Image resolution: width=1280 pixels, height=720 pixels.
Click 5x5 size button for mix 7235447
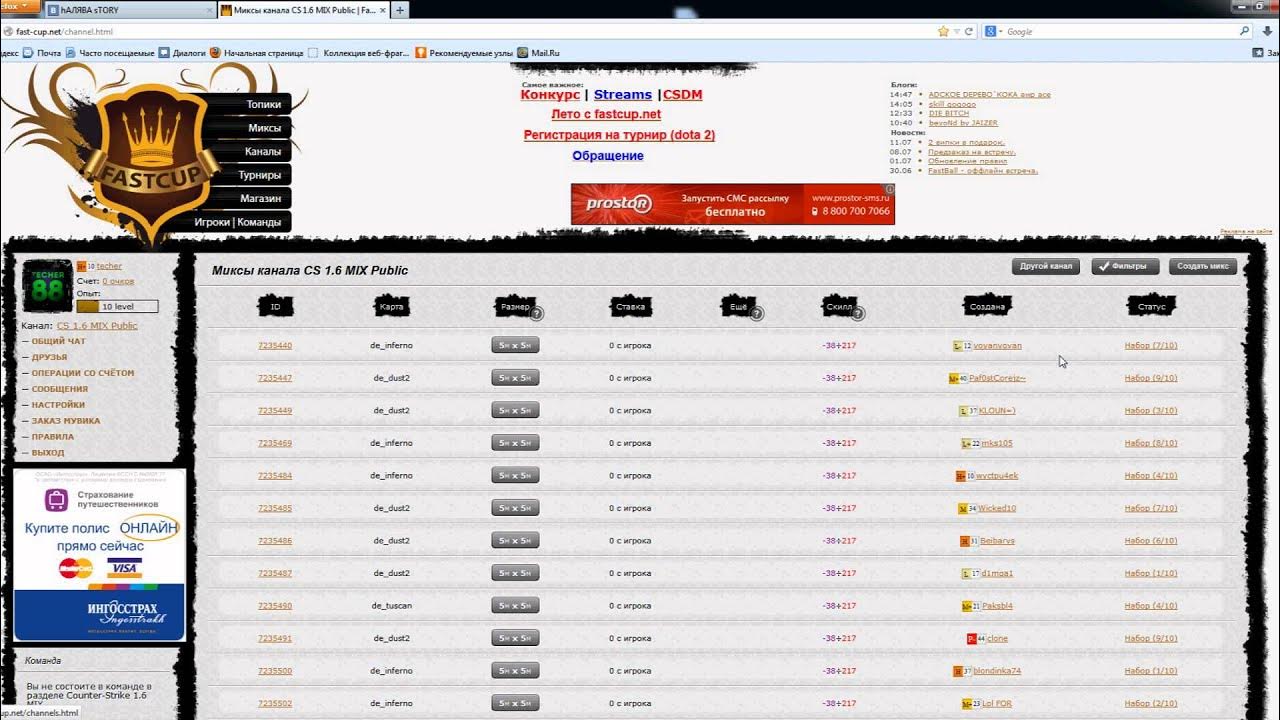[x=515, y=378]
